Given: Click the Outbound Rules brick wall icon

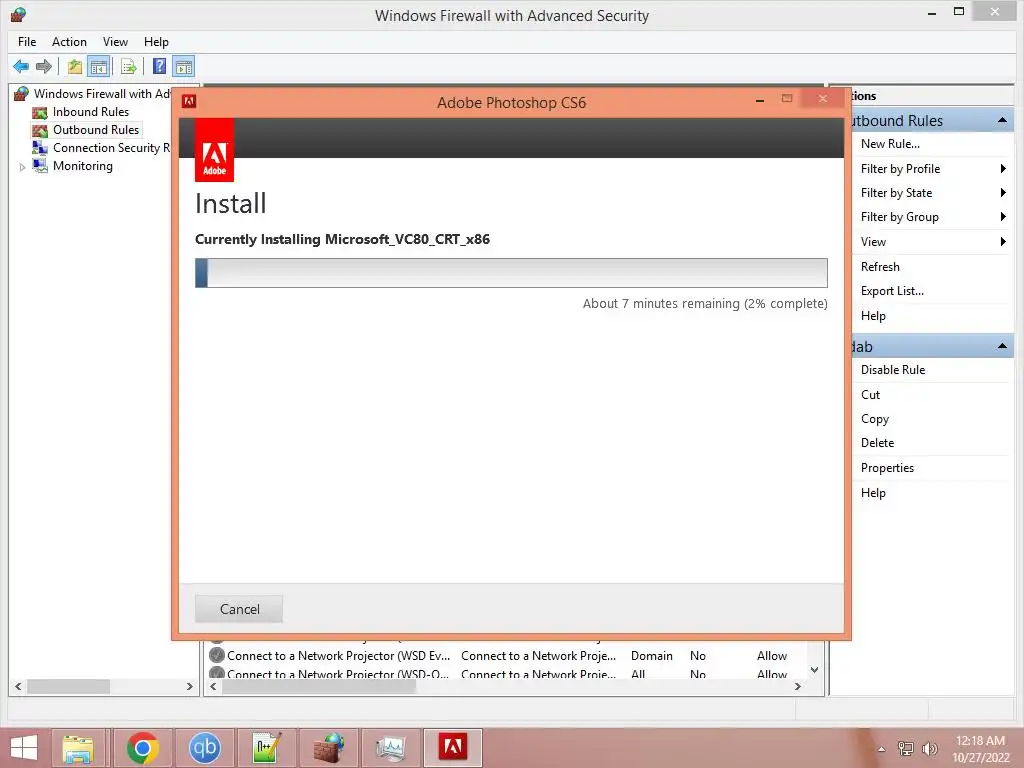Looking at the screenshot, I should (x=40, y=130).
